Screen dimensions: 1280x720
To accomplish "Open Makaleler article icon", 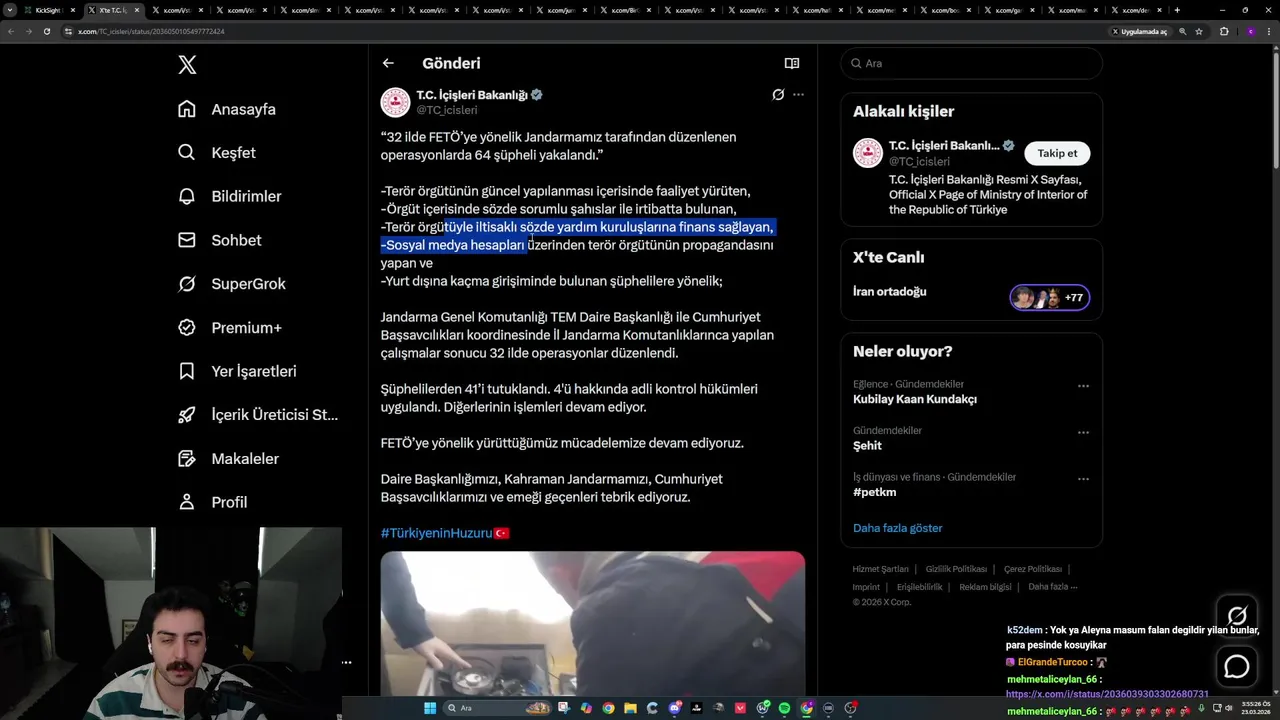I will (187, 458).
